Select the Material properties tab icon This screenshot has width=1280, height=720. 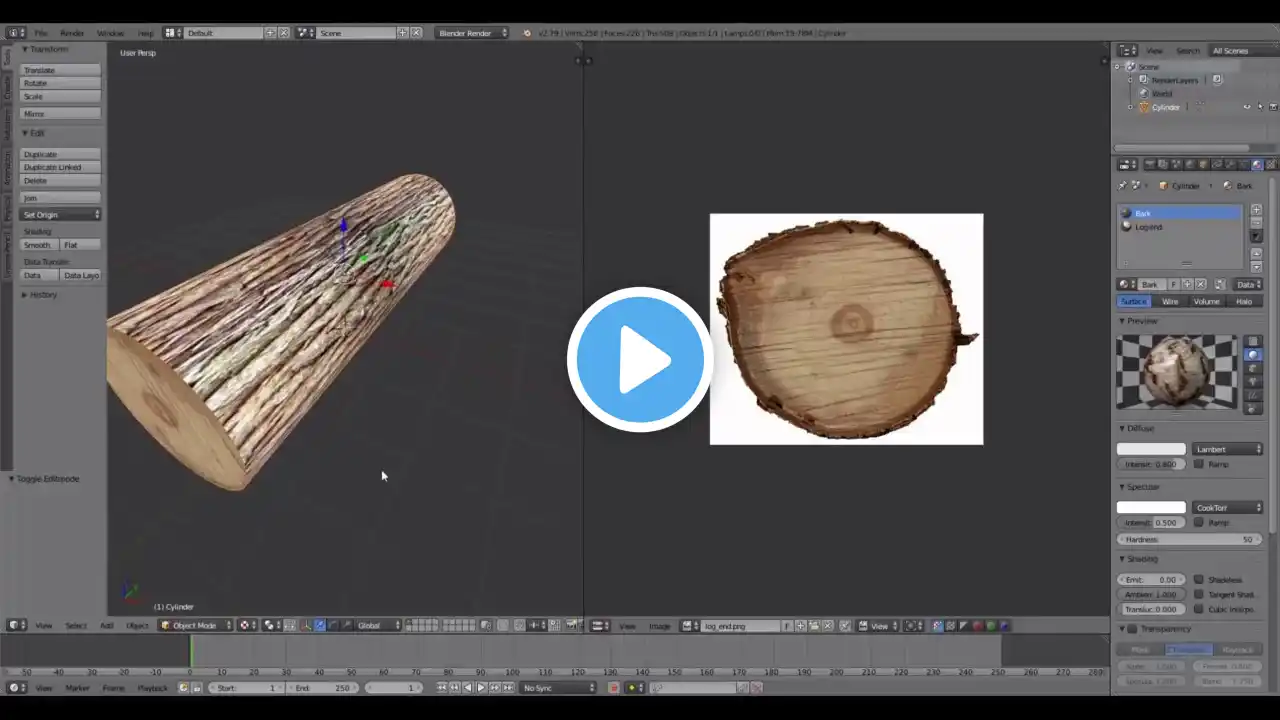pos(1256,164)
